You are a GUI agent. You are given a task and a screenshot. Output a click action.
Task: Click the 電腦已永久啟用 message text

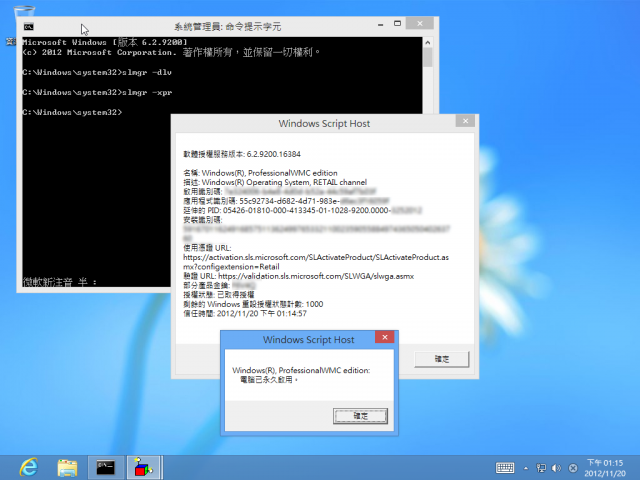[x=269, y=380]
